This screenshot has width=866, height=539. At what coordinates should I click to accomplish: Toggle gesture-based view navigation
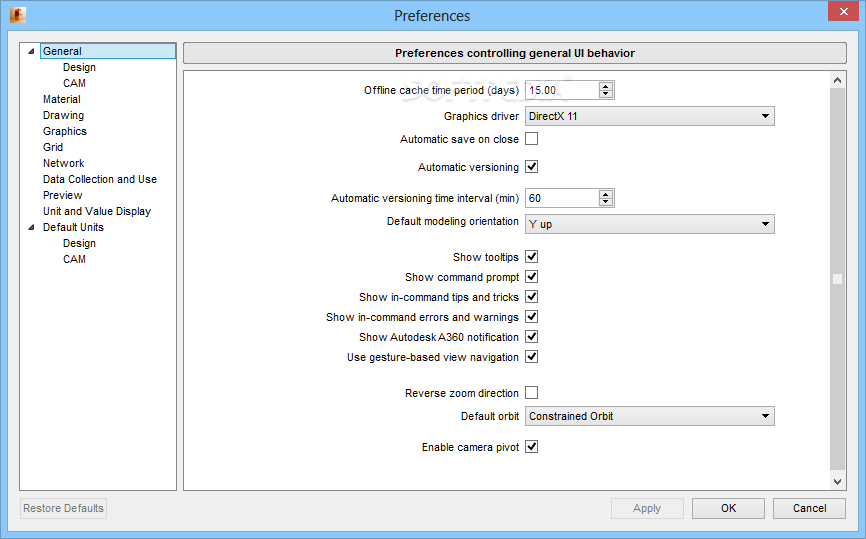tap(531, 357)
